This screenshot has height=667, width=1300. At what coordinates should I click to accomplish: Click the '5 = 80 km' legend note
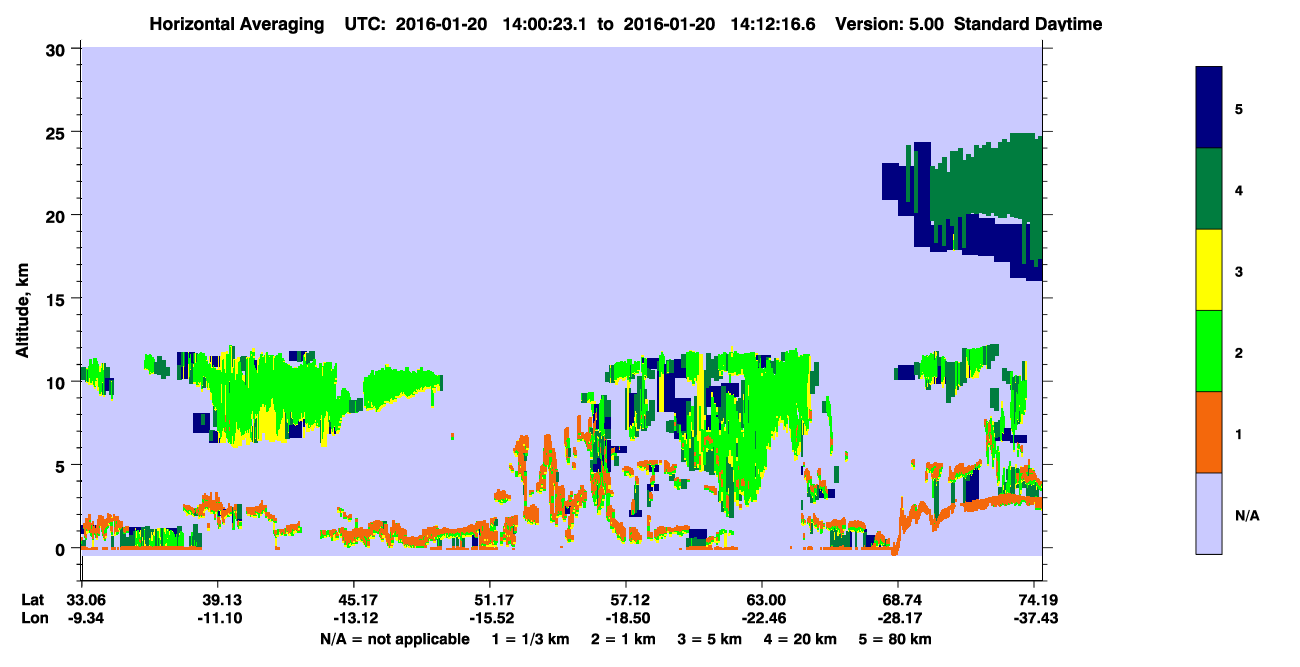click(896, 639)
